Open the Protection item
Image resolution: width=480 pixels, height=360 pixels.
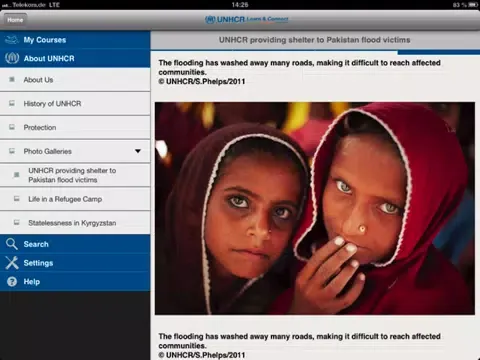[x=75, y=128]
